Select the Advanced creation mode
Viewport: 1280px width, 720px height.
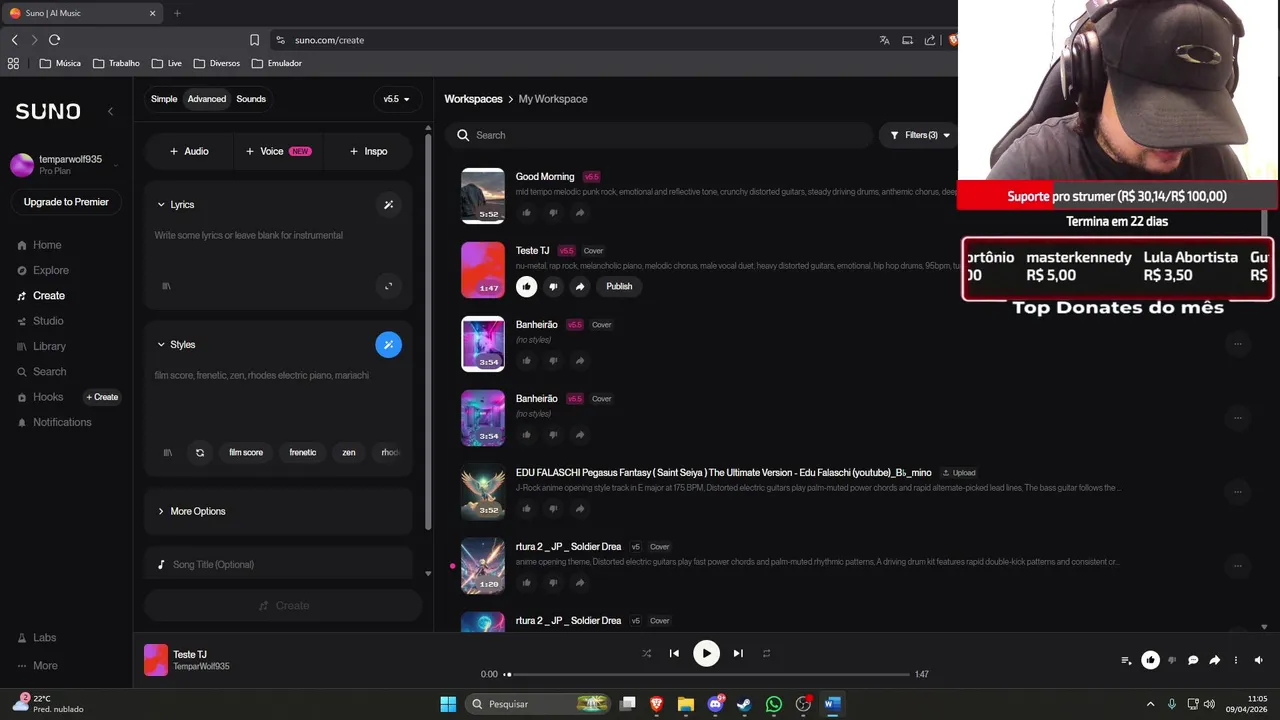[207, 99]
